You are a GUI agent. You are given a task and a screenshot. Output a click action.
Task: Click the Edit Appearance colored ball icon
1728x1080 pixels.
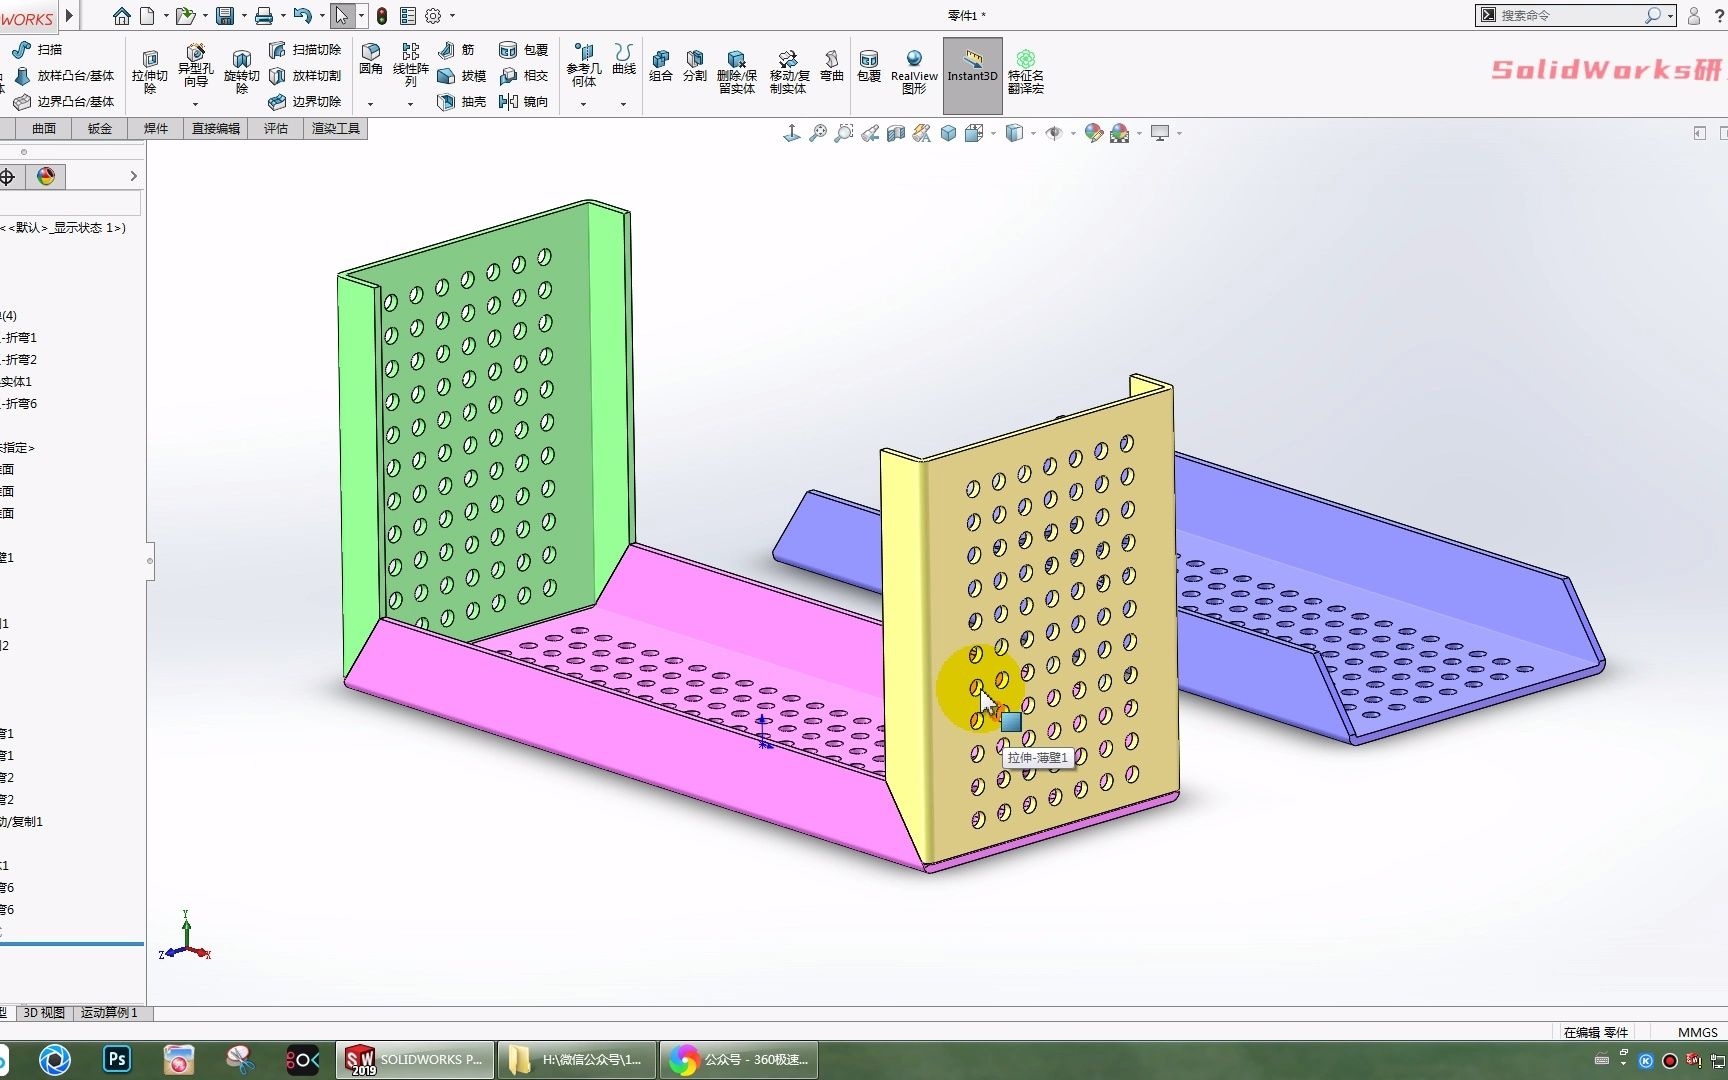[1092, 133]
